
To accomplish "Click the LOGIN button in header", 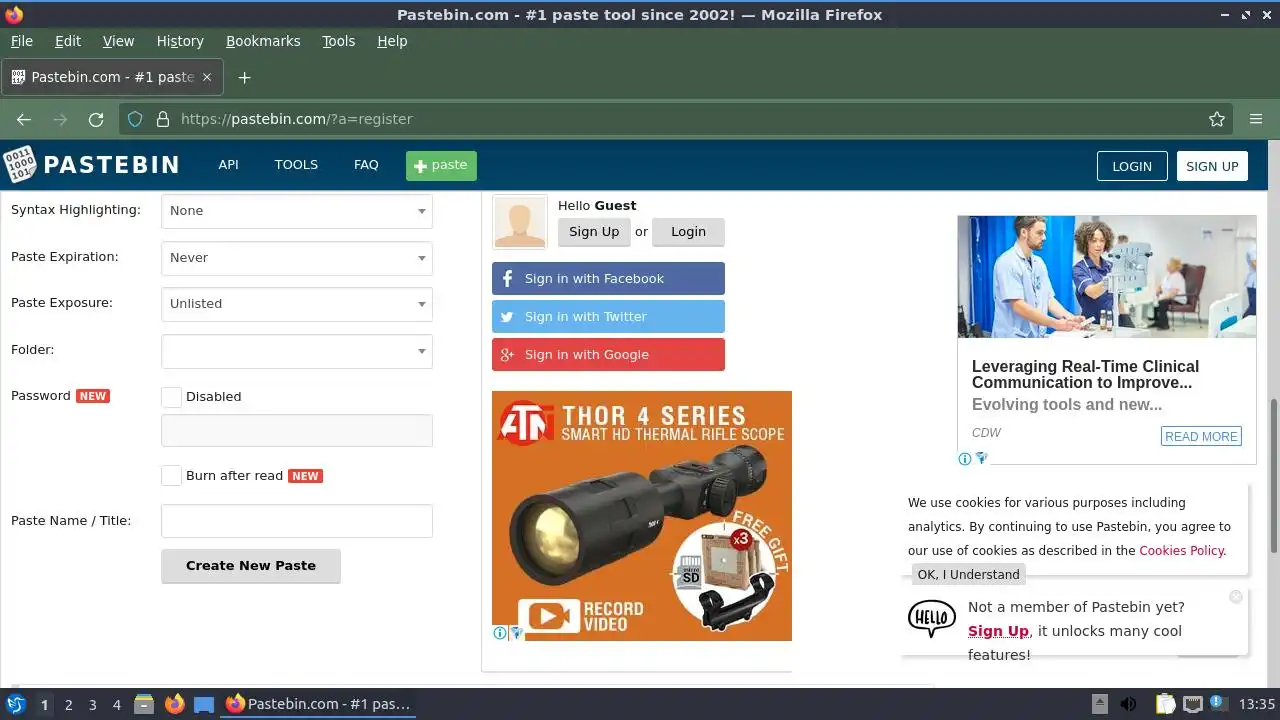I will point(1132,166).
